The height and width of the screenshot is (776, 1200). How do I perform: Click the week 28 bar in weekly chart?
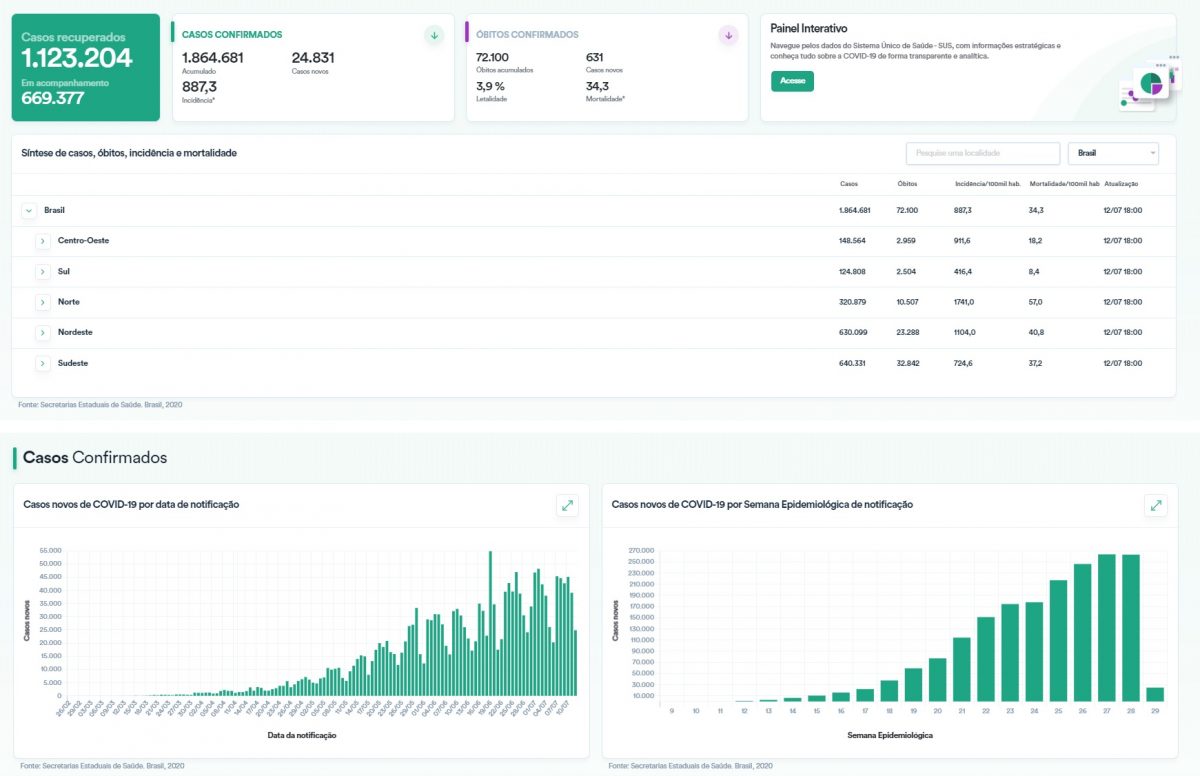pyautogui.click(x=1131, y=628)
